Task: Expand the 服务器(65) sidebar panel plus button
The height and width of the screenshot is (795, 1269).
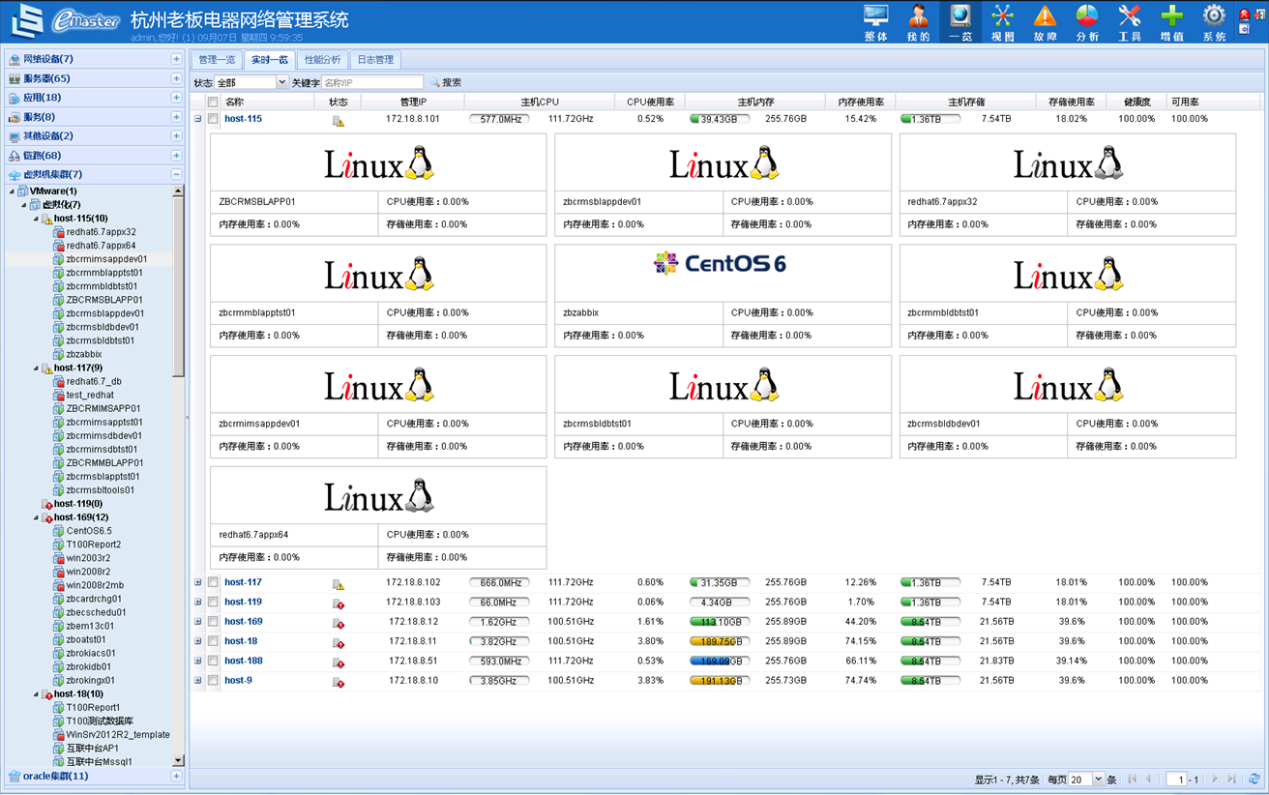Action: (x=177, y=79)
